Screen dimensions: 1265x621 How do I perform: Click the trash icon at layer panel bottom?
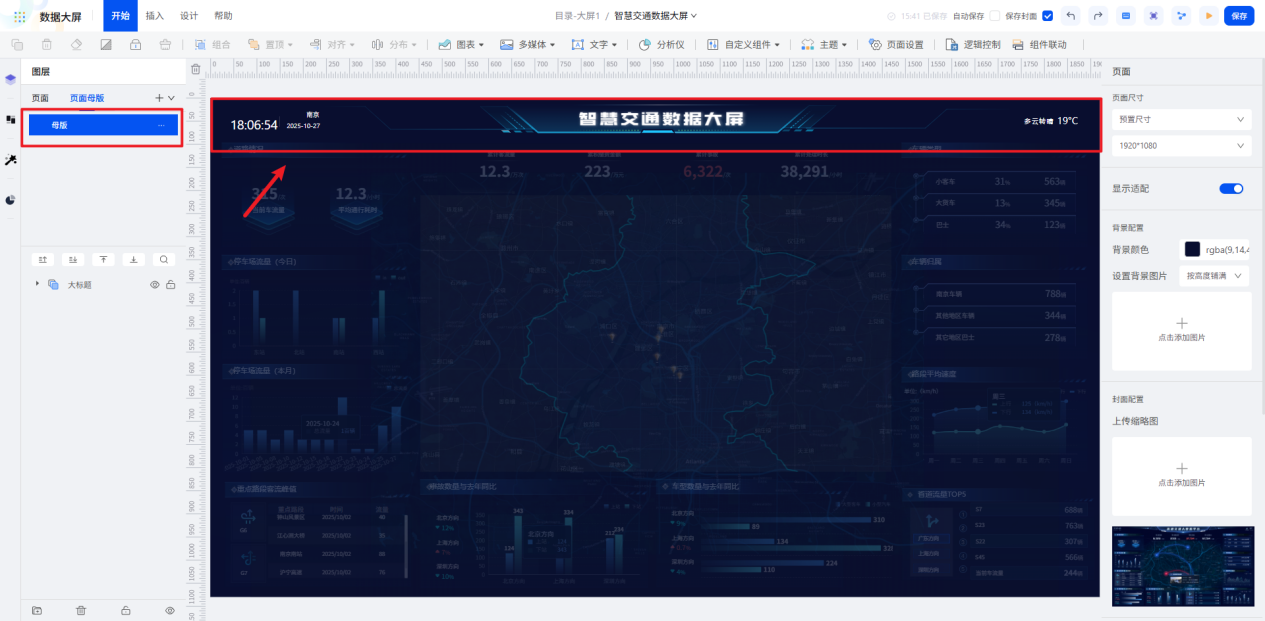[x=81, y=610]
